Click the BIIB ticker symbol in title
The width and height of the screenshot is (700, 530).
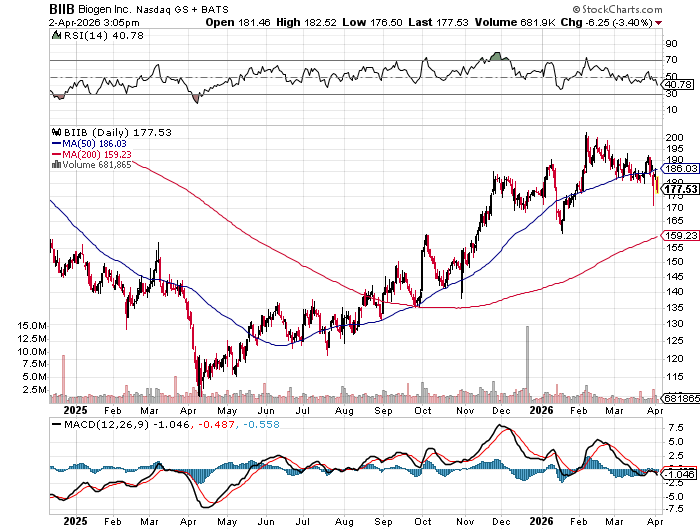point(62,9)
